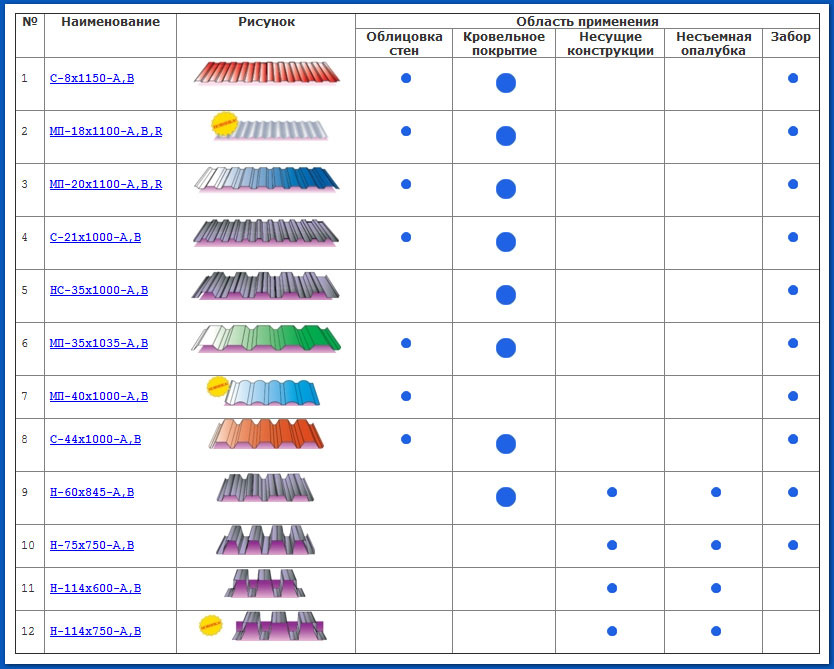Screen dimensions: 834x669
Task: Open the МП-35х1035-А,В product link
Action: pyautogui.click(x=99, y=344)
